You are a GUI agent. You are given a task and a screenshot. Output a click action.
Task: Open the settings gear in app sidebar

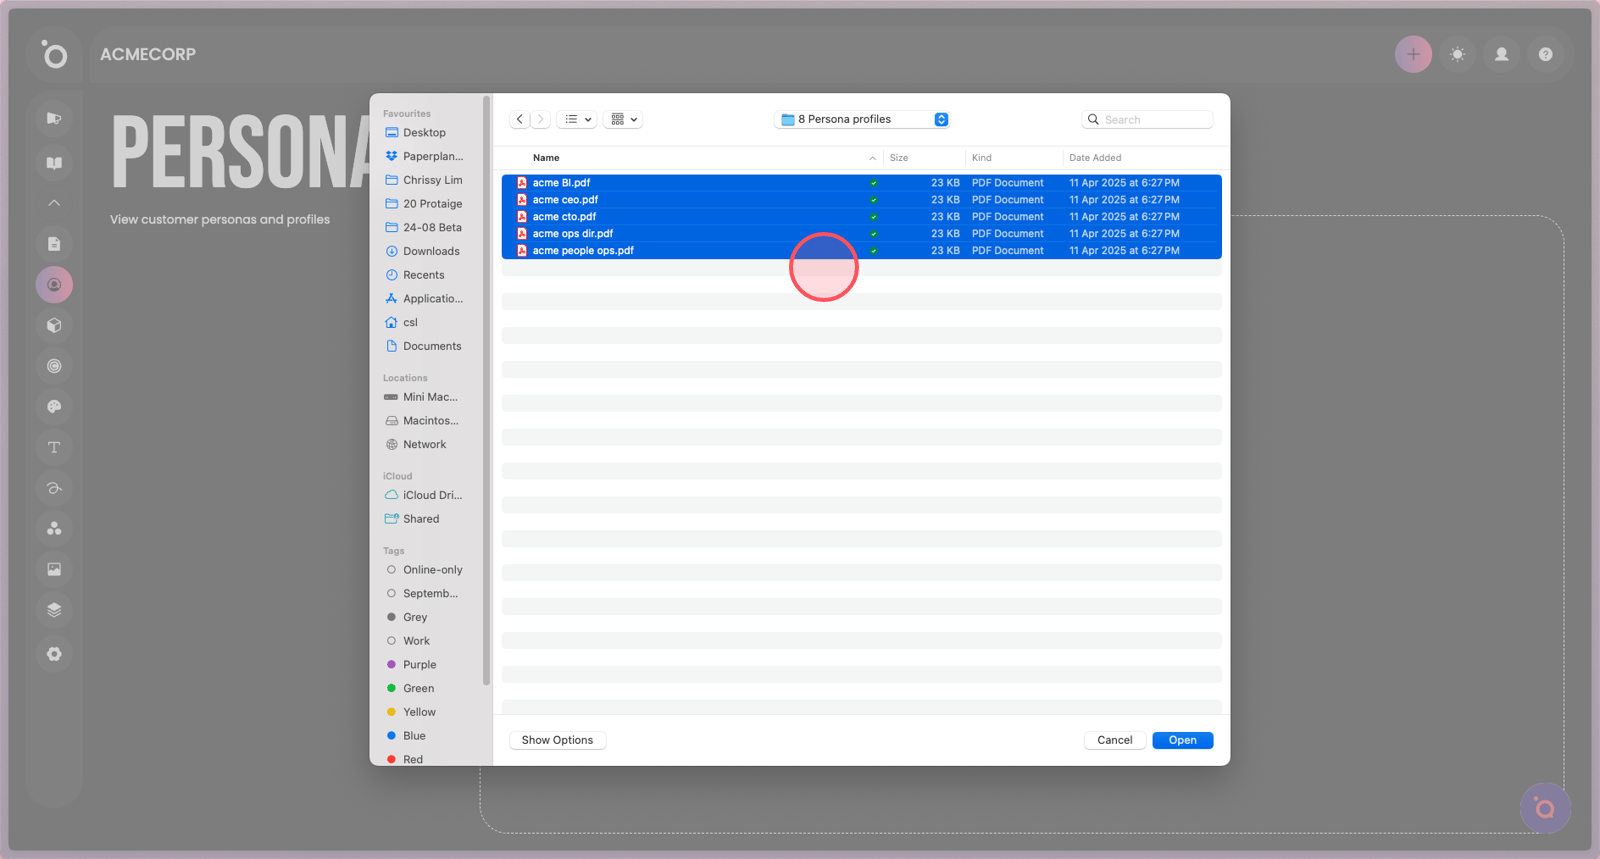[x=54, y=654]
